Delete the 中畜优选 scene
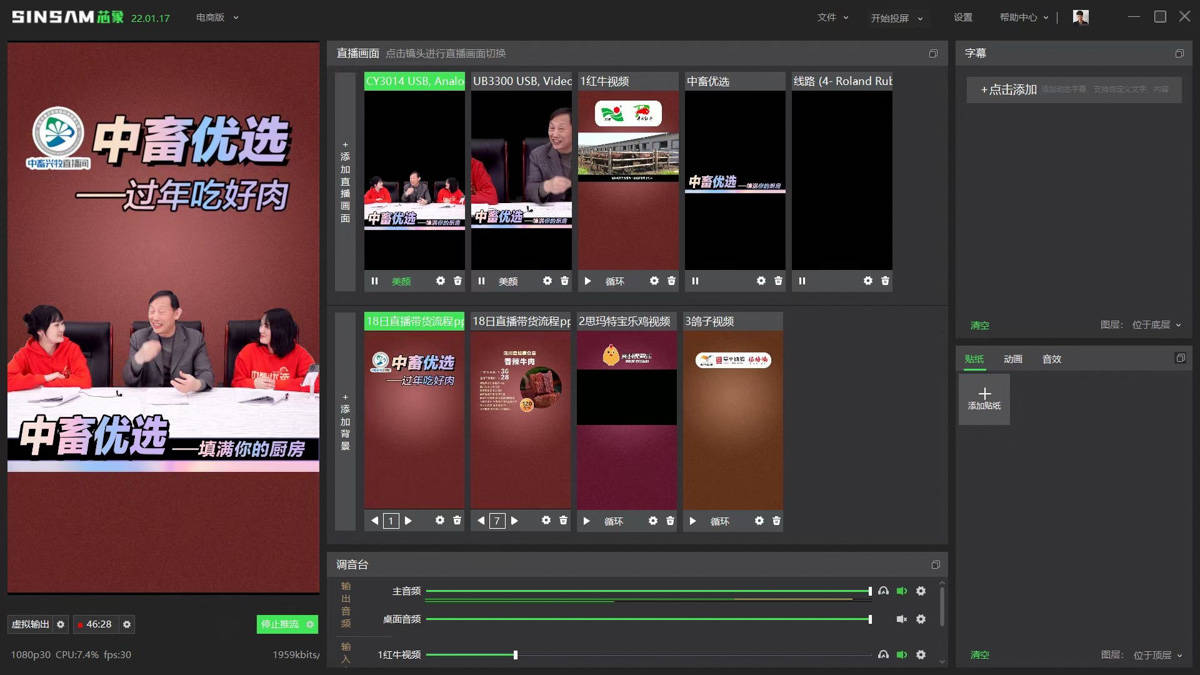The height and width of the screenshot is (675, 1200). [x=779, y=281]
